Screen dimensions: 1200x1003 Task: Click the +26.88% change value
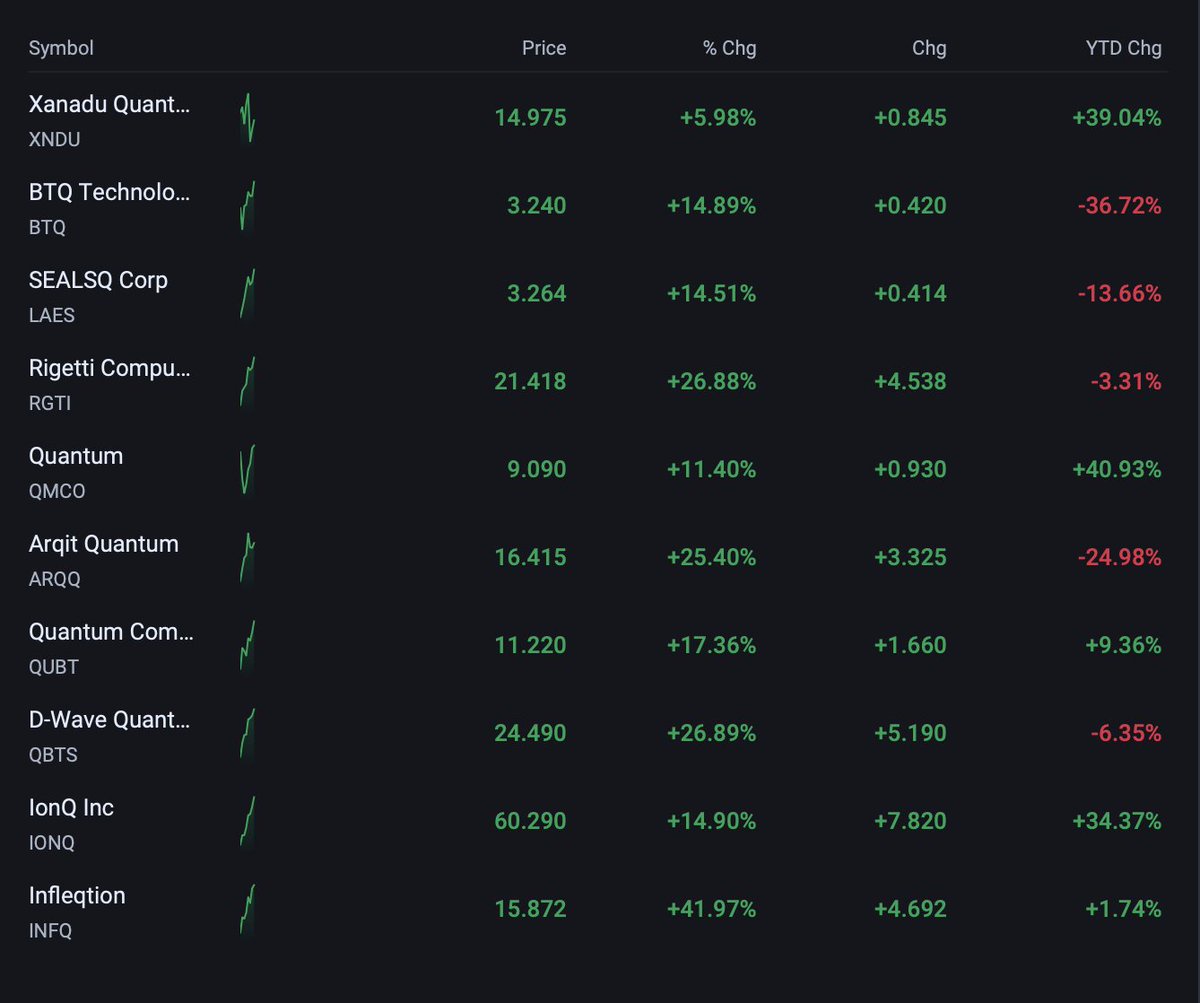coord(712,382)
